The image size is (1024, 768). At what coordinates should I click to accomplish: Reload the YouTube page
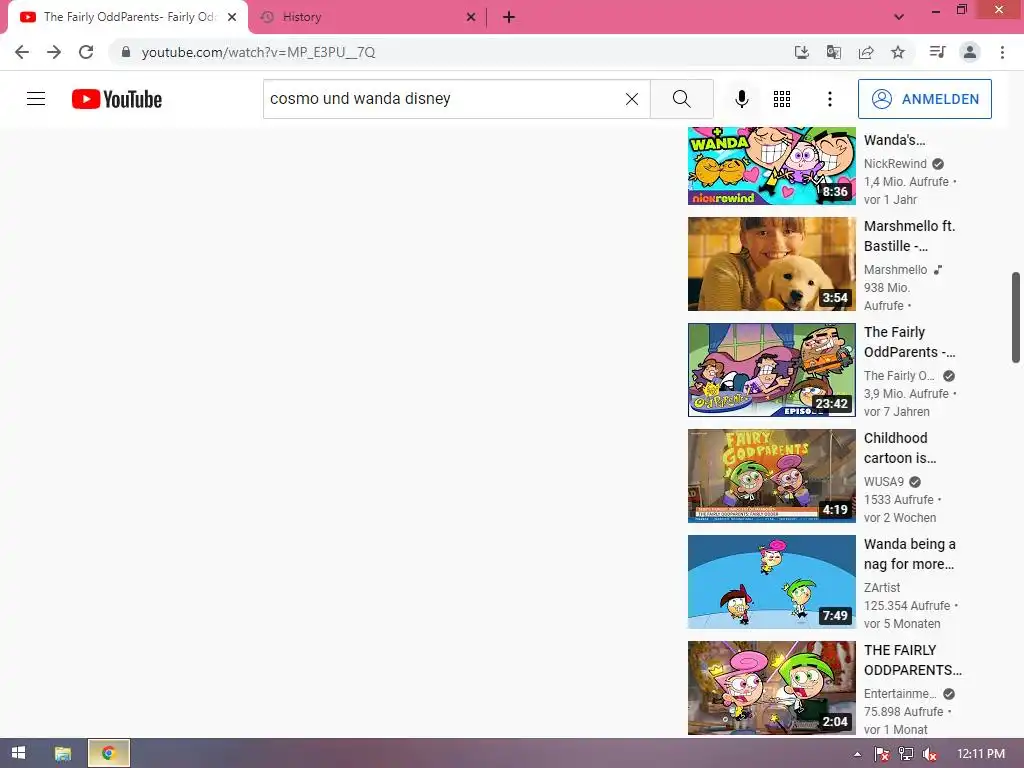(86, 52)
